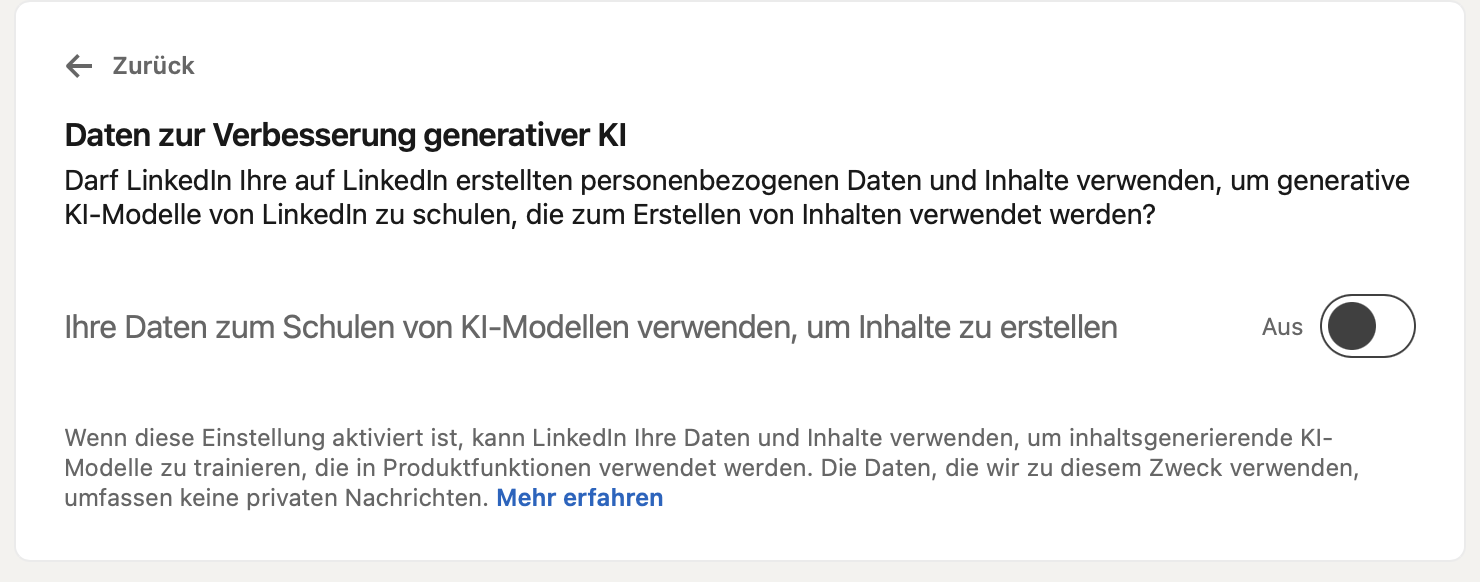Click the line starting "KI-Modelle von LinkedIn zu schulen"

pyautogui.click(x=609, y=215)
